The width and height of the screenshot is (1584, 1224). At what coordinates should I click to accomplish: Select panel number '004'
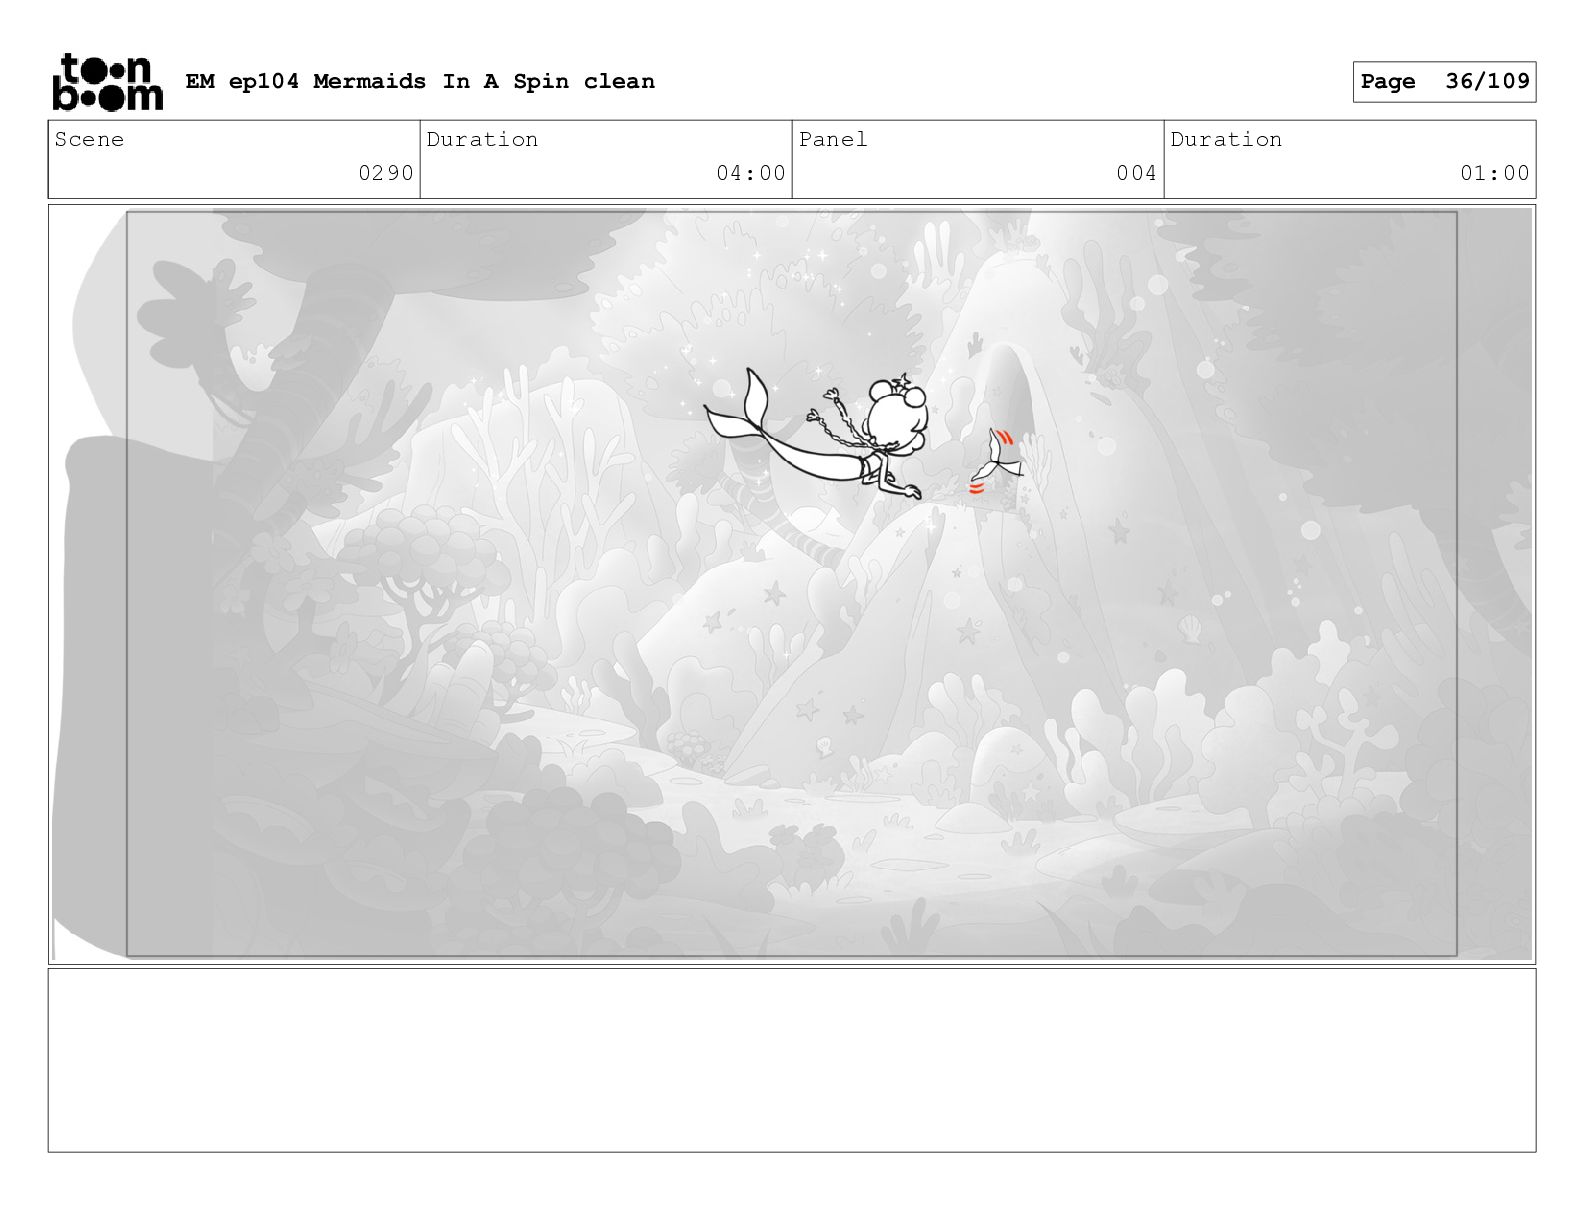pyautogui.click(x=1137, y=173)
